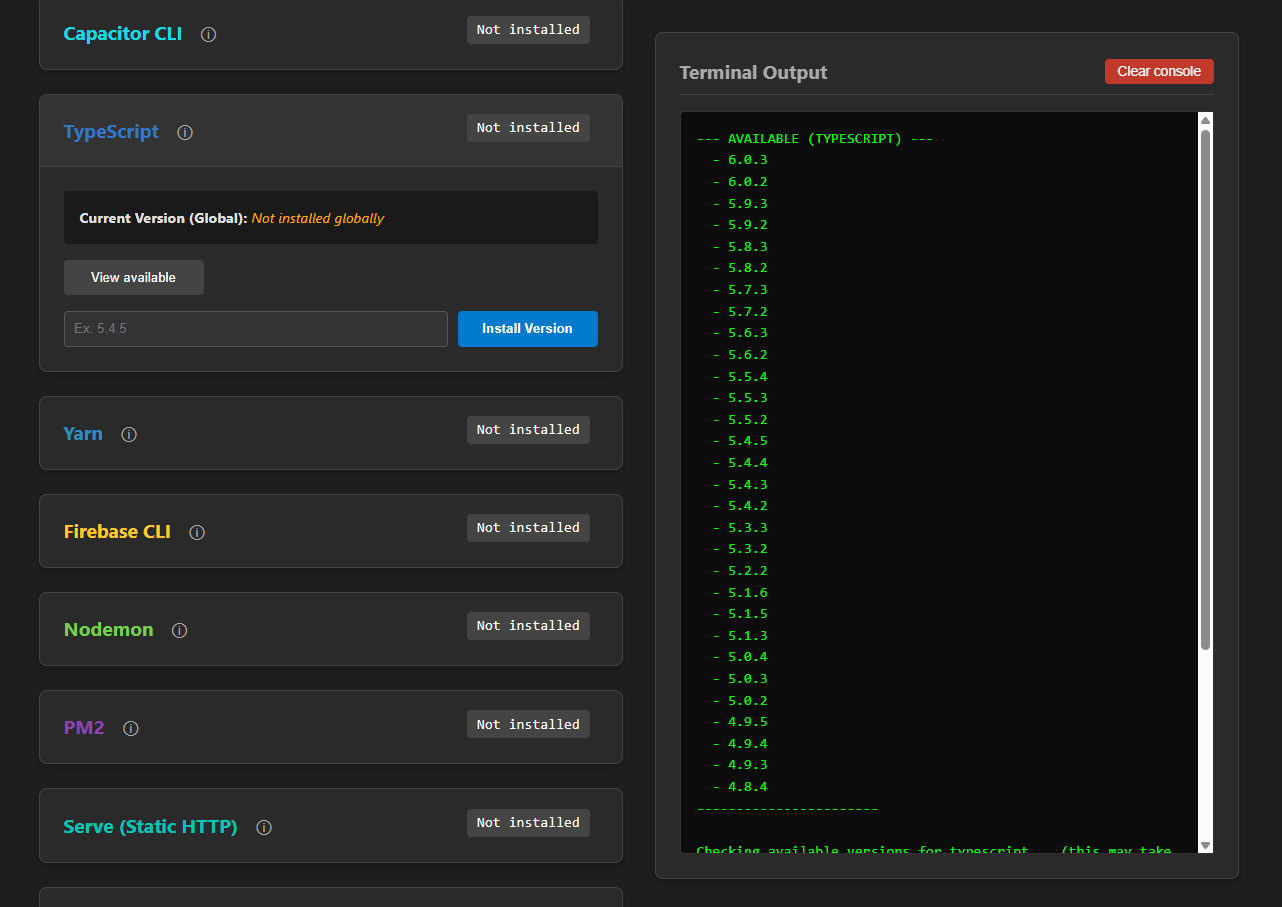Select version 5.4.3 in terminal output

click(x=747, y=485)
